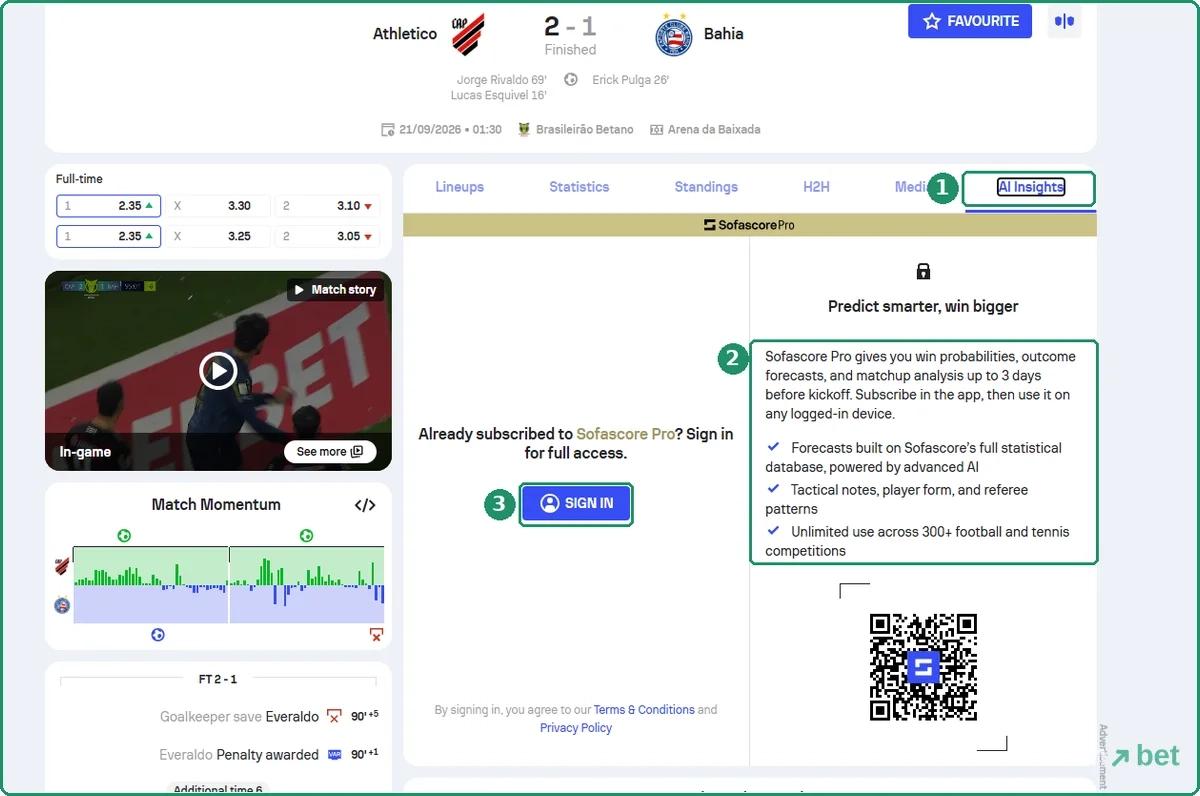Switch to the Standings tab

(706, 187)
